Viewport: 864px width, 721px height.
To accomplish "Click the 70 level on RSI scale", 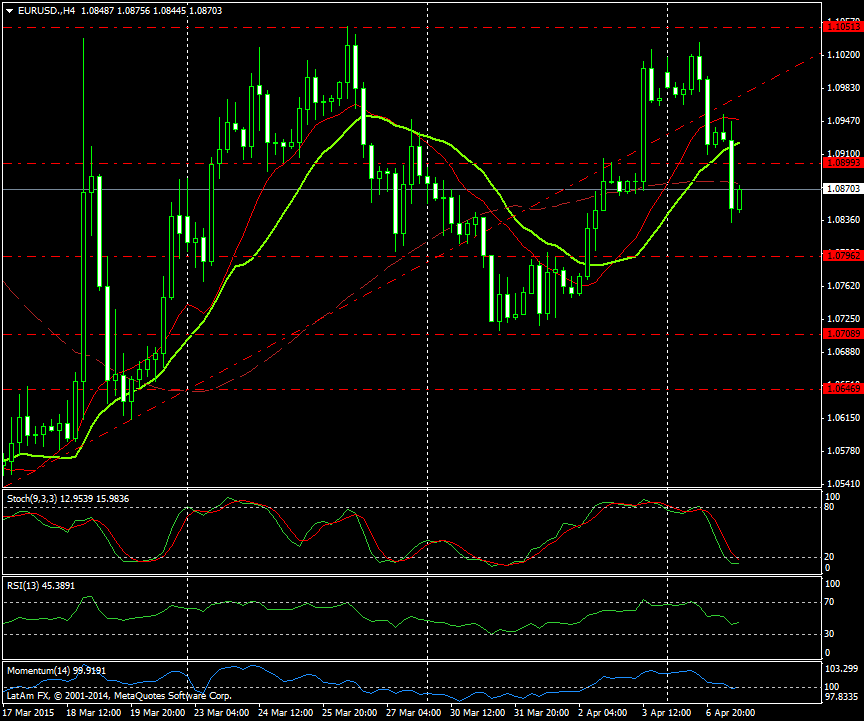I will [x=829, y=602].
